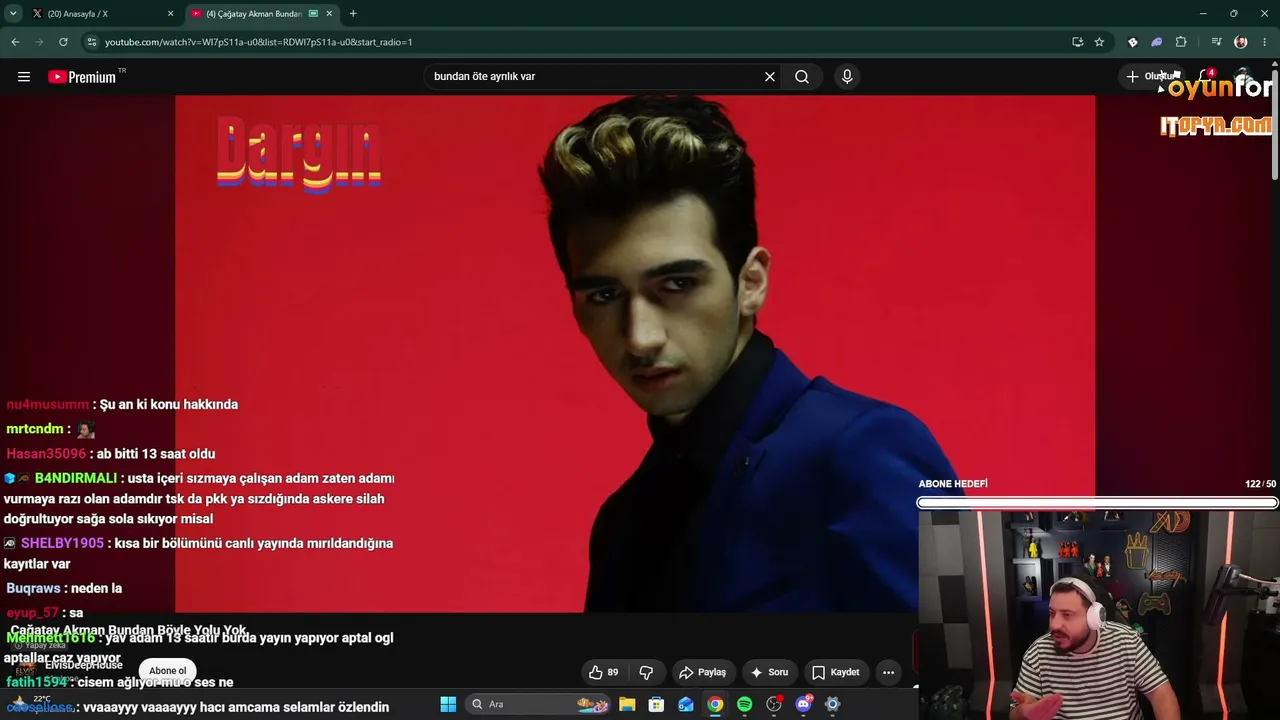Select the youtube.com URL in the address bar
This screenshot has width=1280, height=720.
pyautogui.click(x=258, y=42)
